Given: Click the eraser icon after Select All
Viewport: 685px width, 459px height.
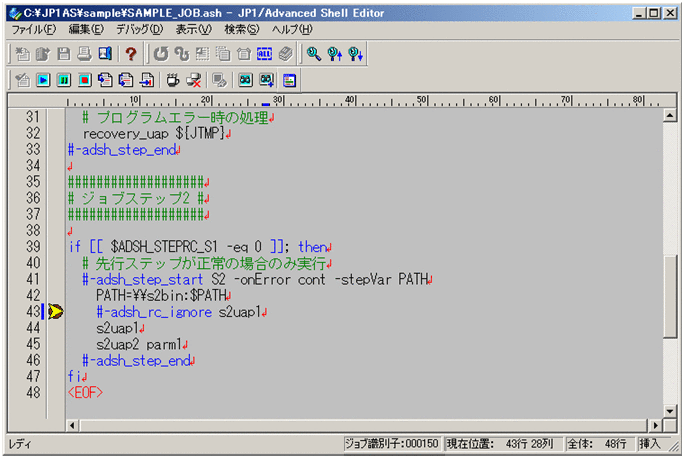Looking at the screenshot, I should 286,54.
